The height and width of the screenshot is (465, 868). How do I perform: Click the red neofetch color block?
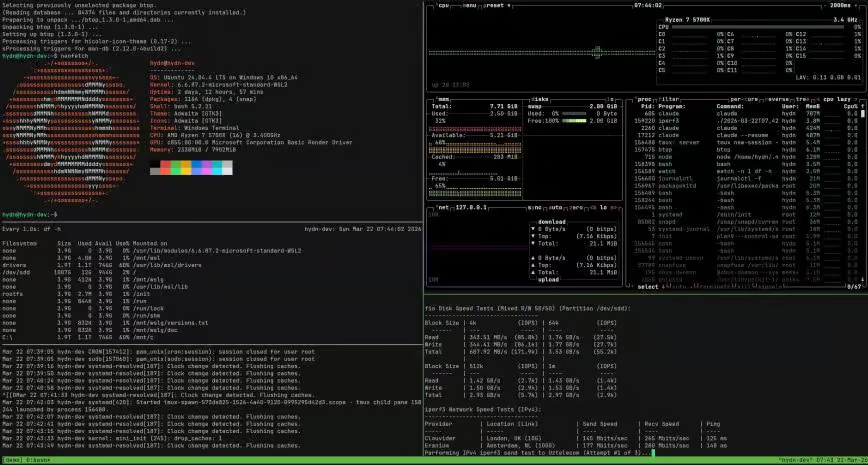point(165,168)
